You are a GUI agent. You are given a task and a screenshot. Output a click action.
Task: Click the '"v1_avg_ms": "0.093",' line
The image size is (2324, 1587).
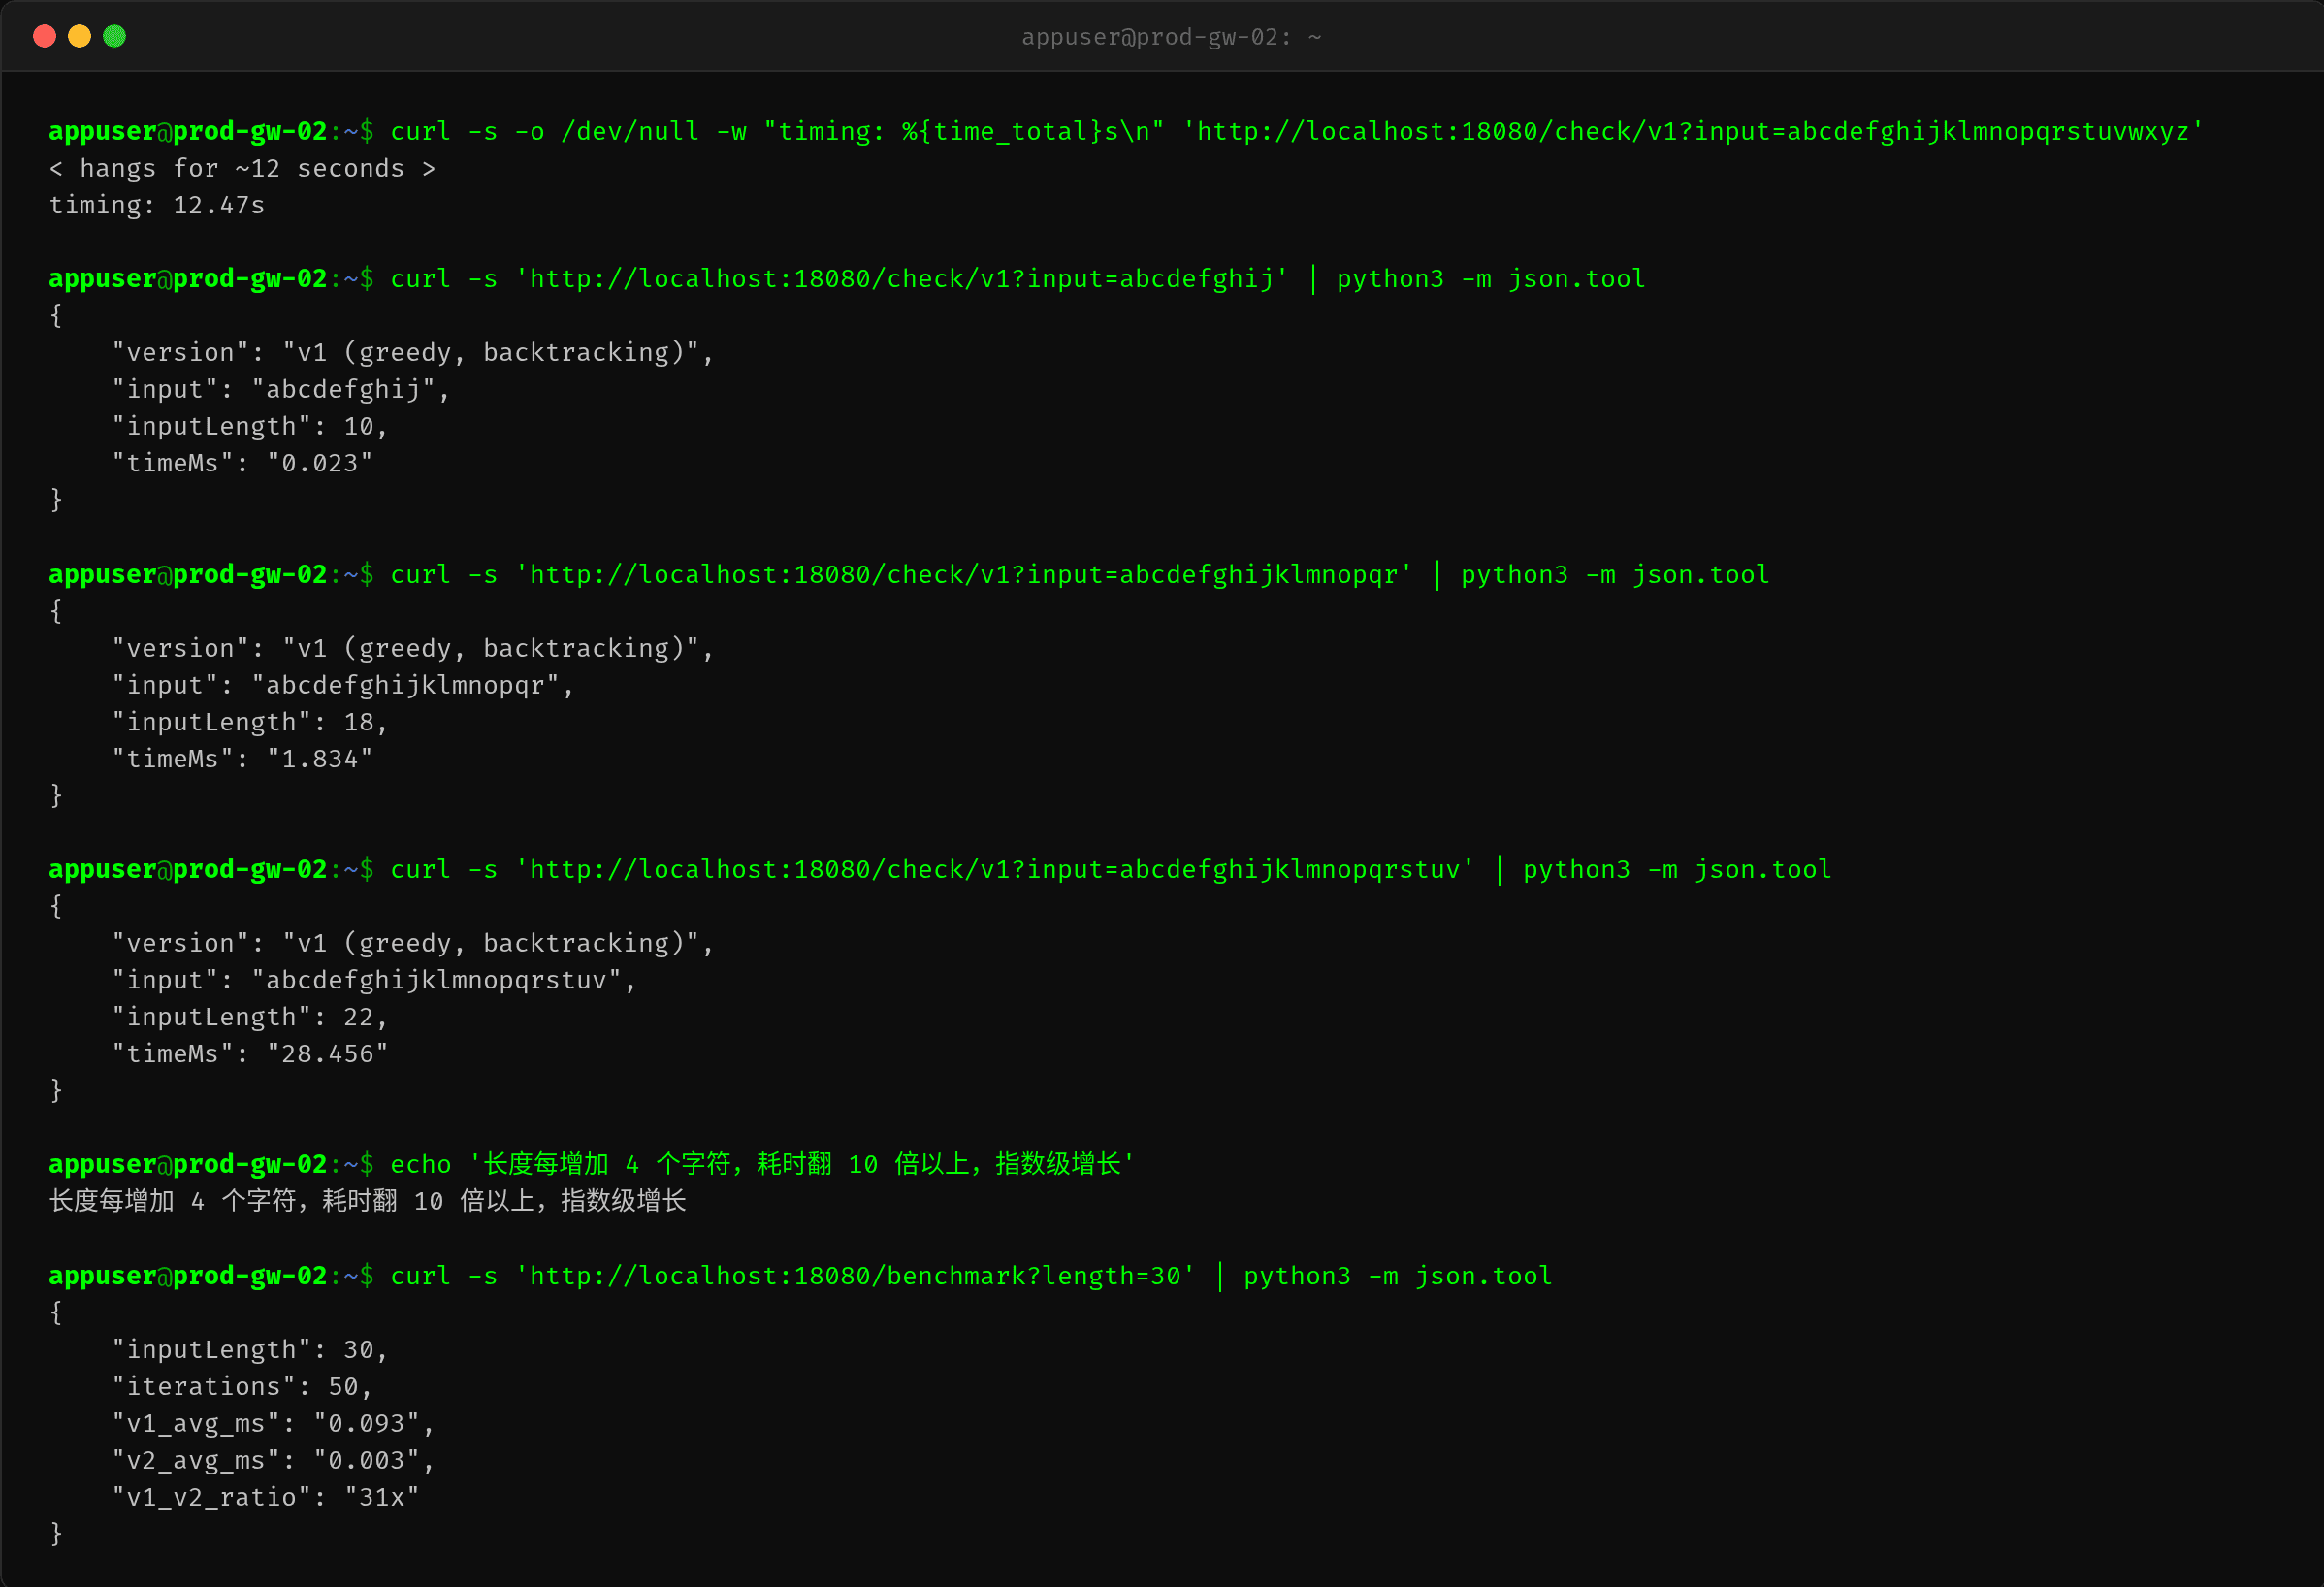click(x=272, y=1424)
